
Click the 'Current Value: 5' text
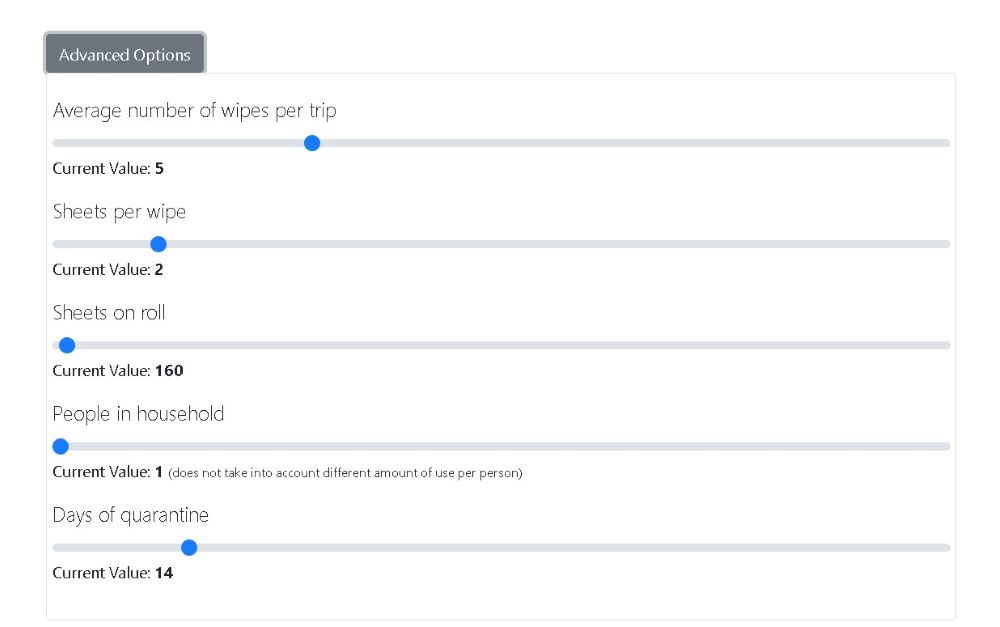(x=108, y=168)
